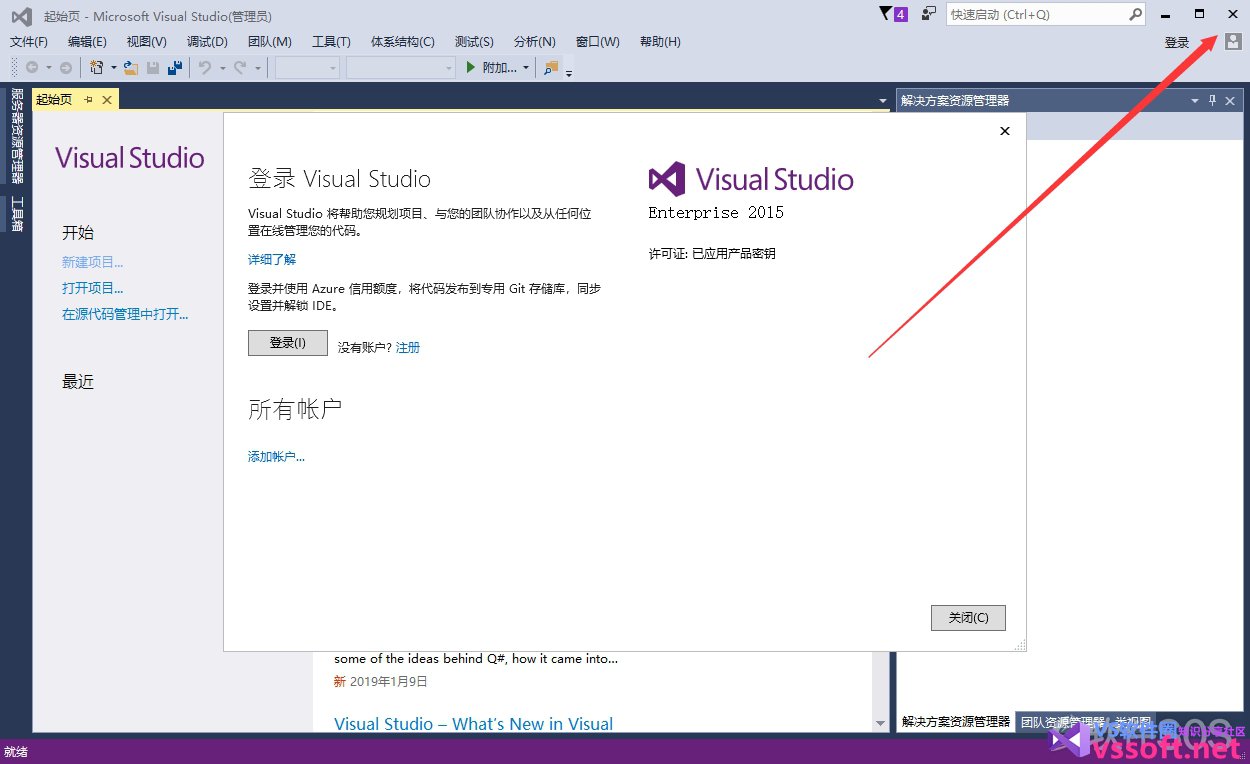Open the Visual Studio – What's New article link

(x=474, y=724)
